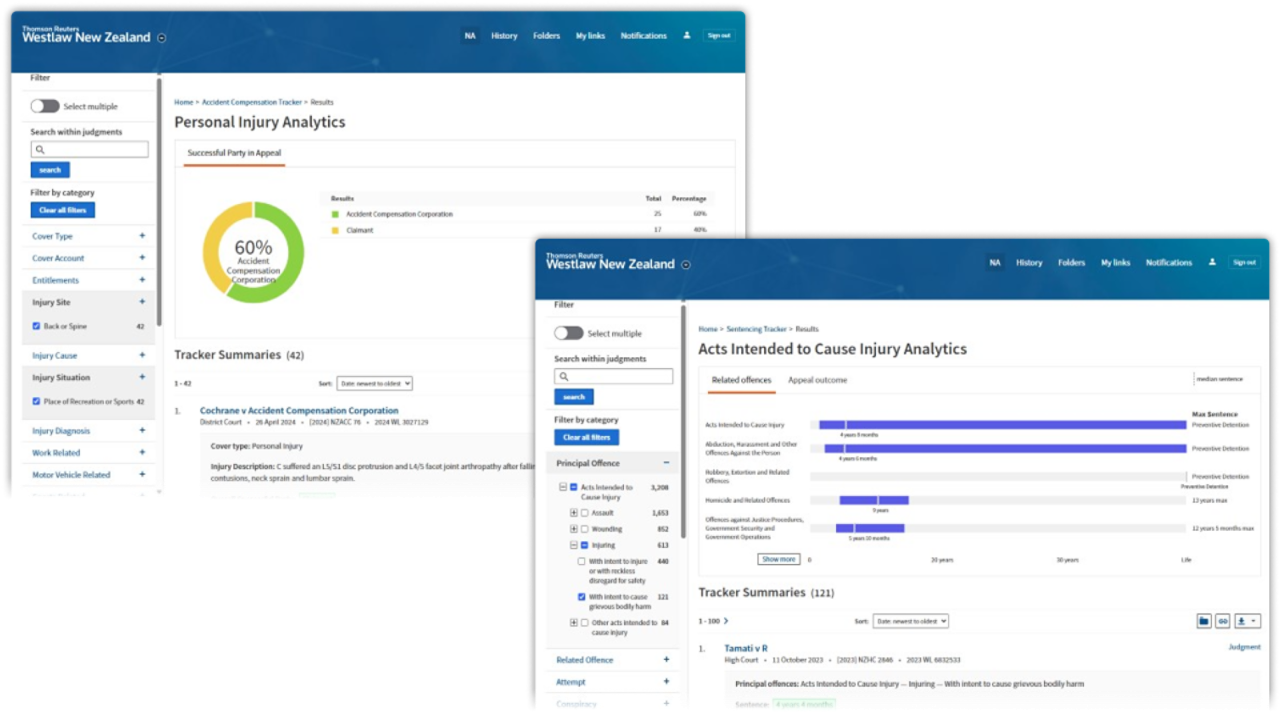Open the Tamati v R case link
The width and height of the screenshot is (1280, 720).
coord(746,648)
